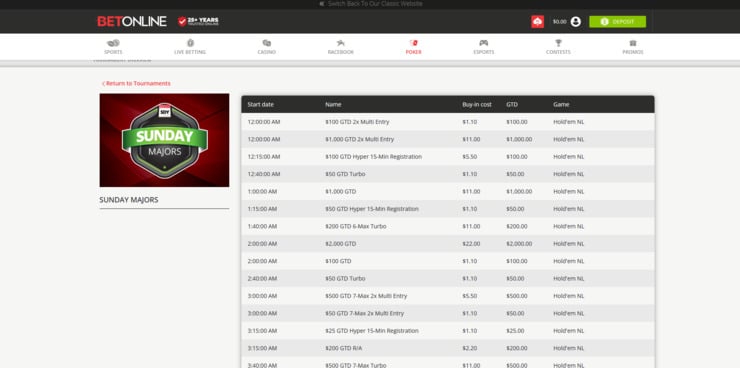Select the $100 GTD 2x Multi Entry row

coord(447,122)
